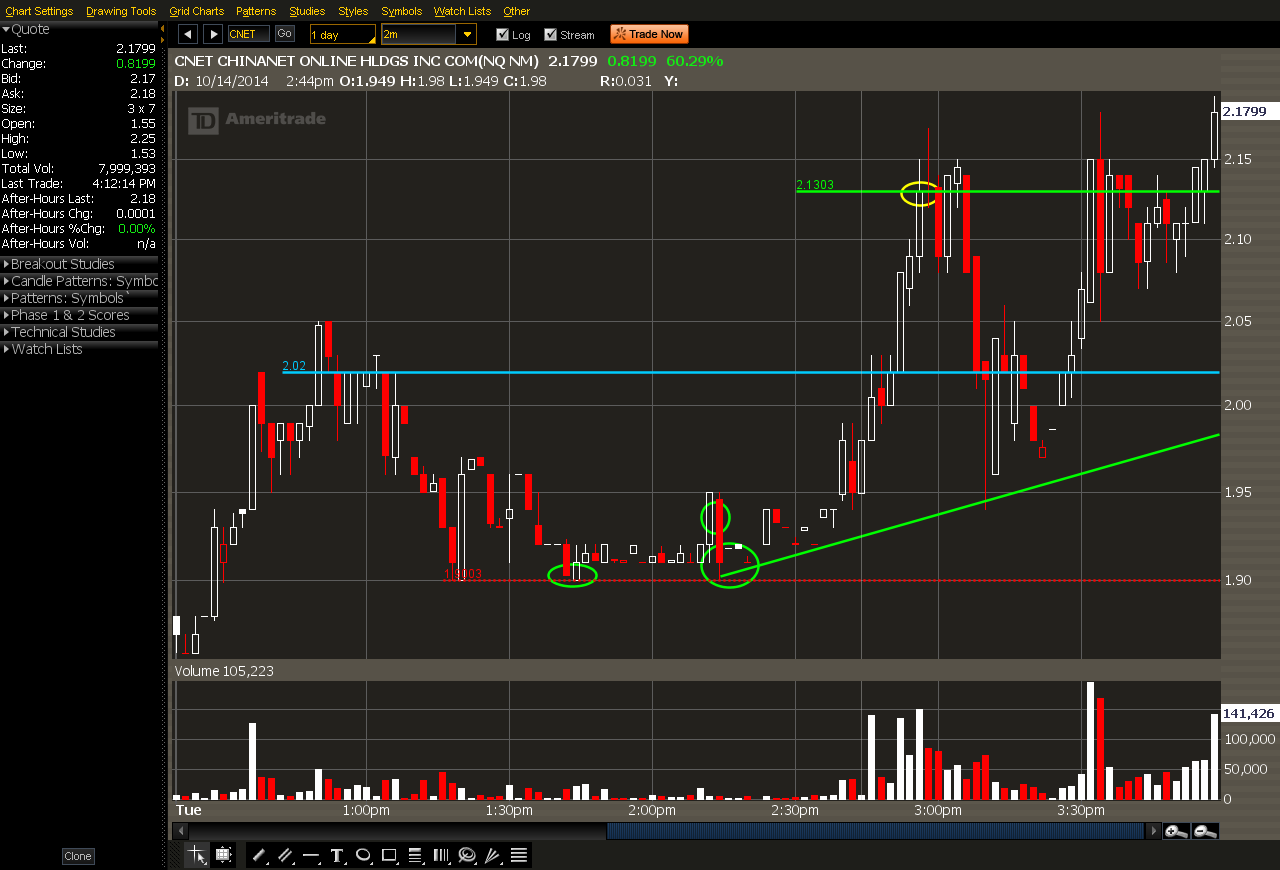Expand the Watch Lists section
The image size is (1280, 870).
point(79,349)
